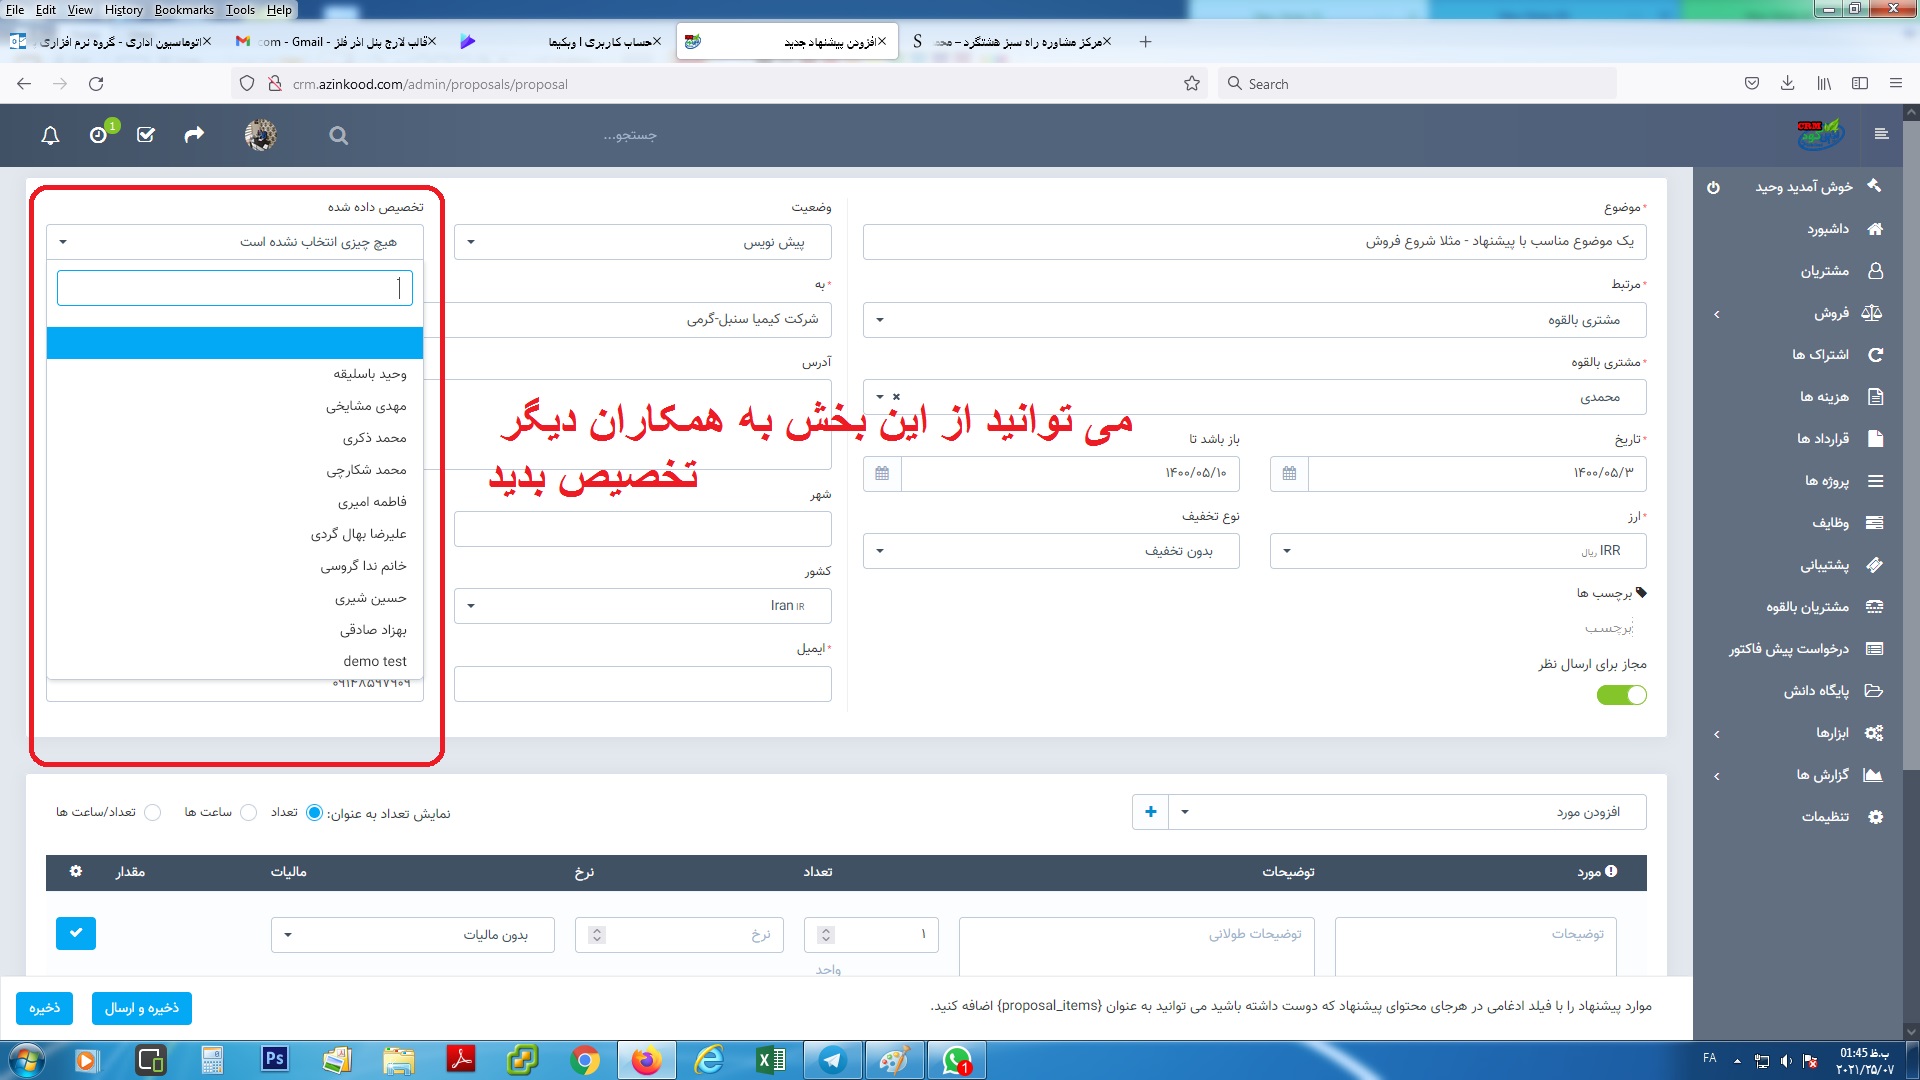Click the info icon next to مورد column
The image size is (1920, 1080).
pos(1611,872)
